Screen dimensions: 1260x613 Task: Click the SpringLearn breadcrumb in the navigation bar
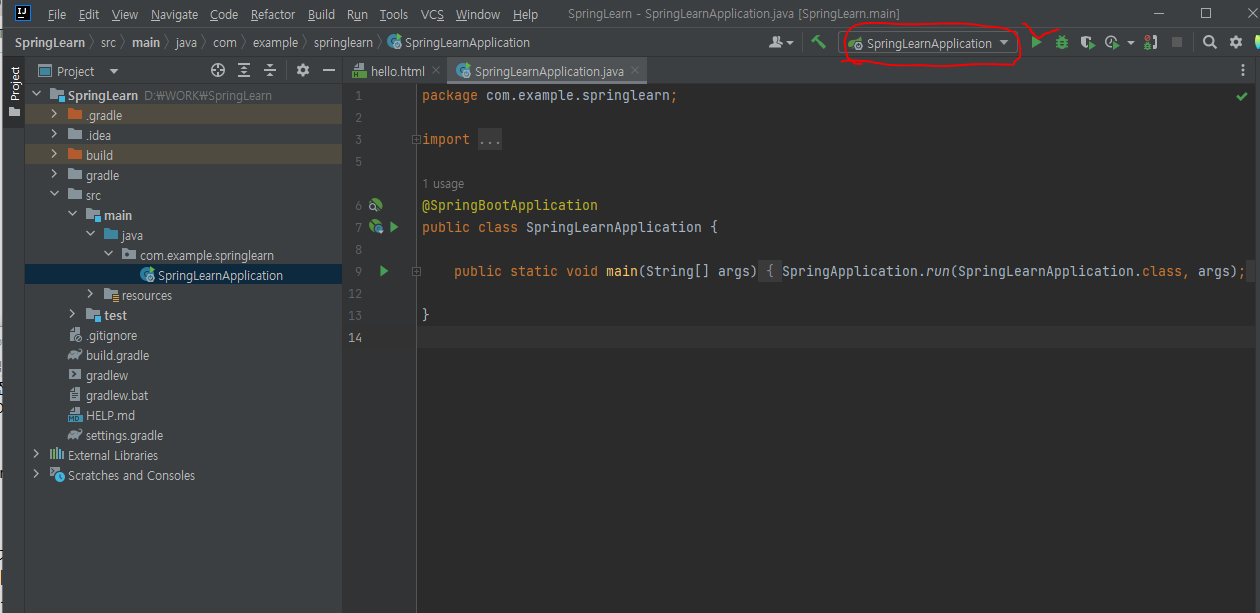[x=50, y=43]
